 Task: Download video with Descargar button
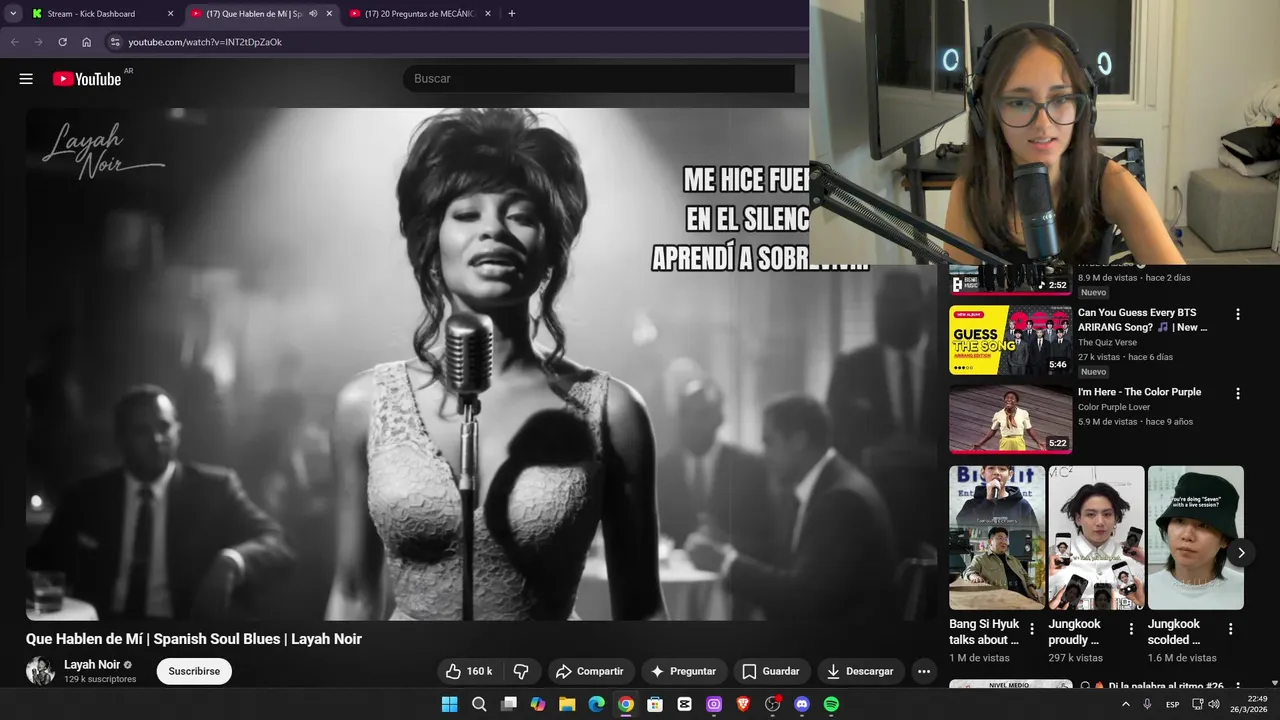click(860, 671)
